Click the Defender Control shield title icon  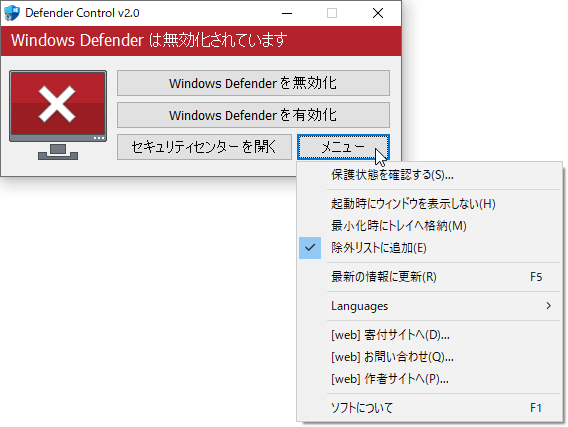coord(12,13)
